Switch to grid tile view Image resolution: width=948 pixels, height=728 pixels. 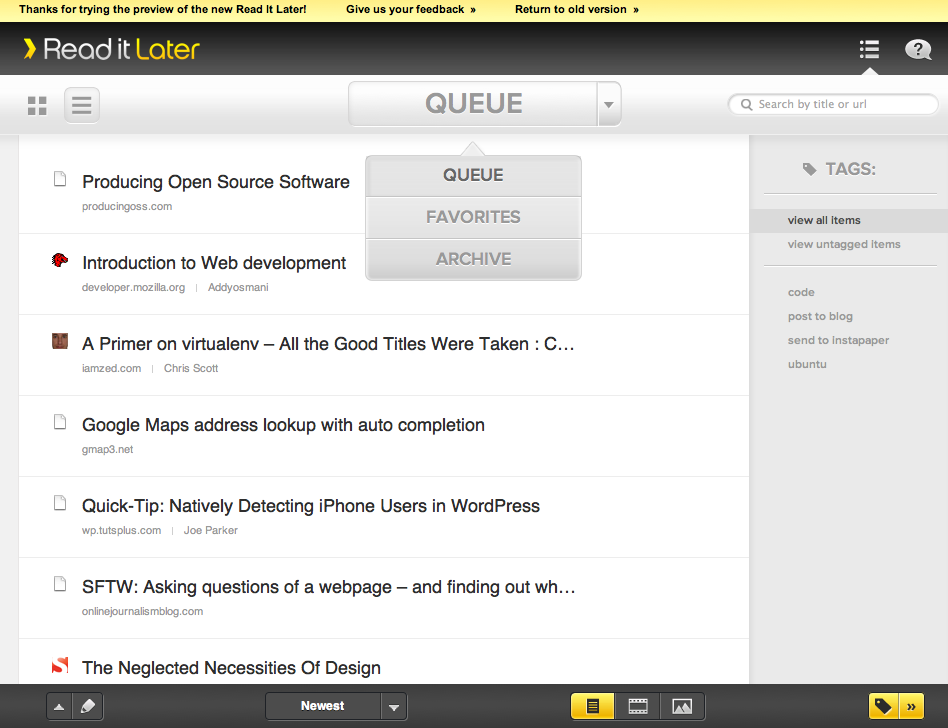pos(37,106)
